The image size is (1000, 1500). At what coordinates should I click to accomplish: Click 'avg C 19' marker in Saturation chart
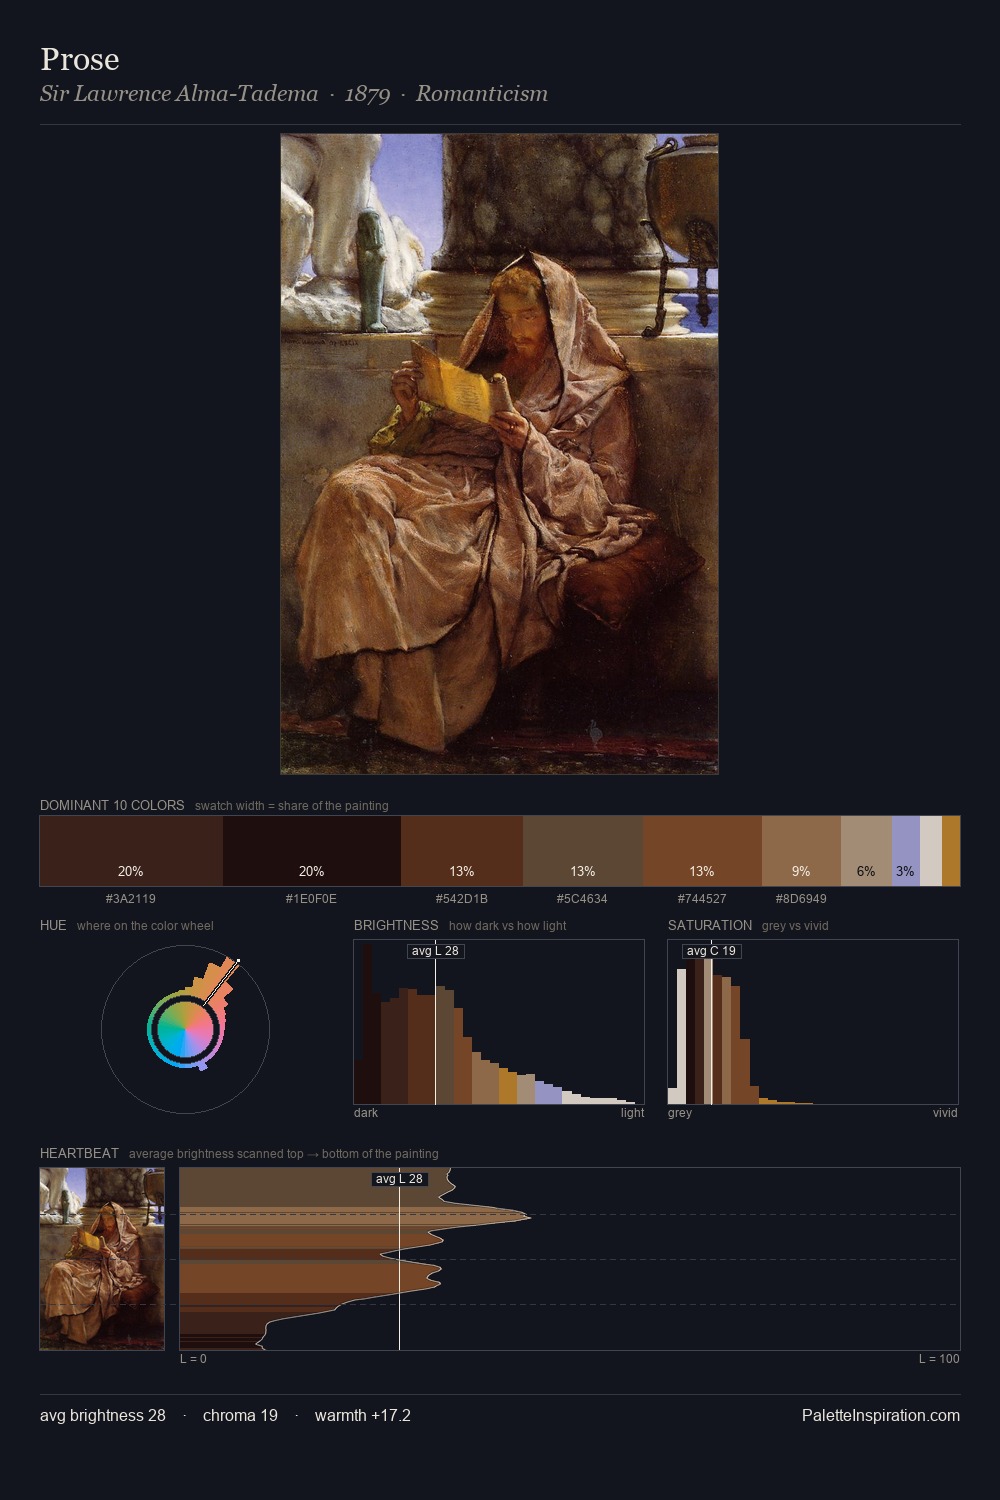711,951
